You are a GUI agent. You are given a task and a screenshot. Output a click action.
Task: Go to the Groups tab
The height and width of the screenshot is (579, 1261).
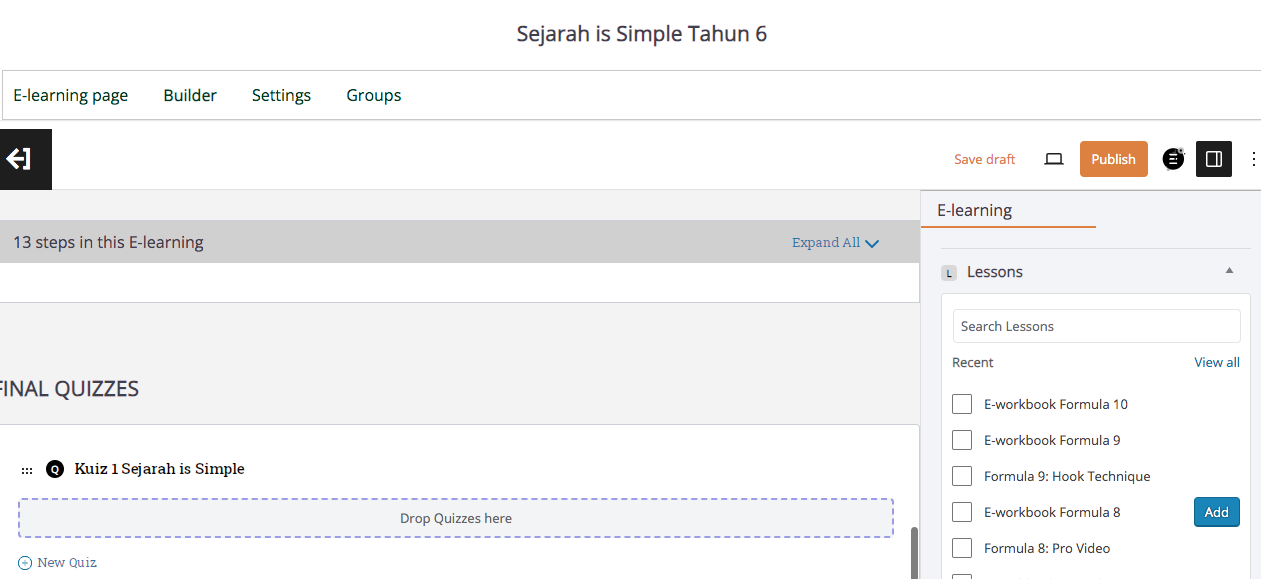(x=373, y=95)
